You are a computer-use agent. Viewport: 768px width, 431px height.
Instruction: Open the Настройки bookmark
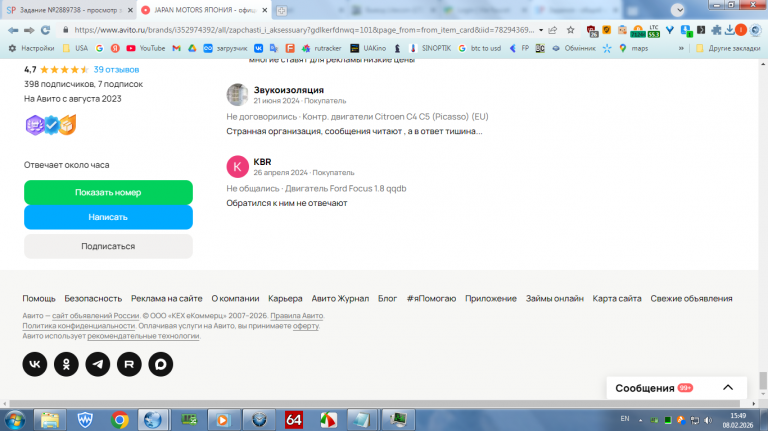tap(32, 48)
